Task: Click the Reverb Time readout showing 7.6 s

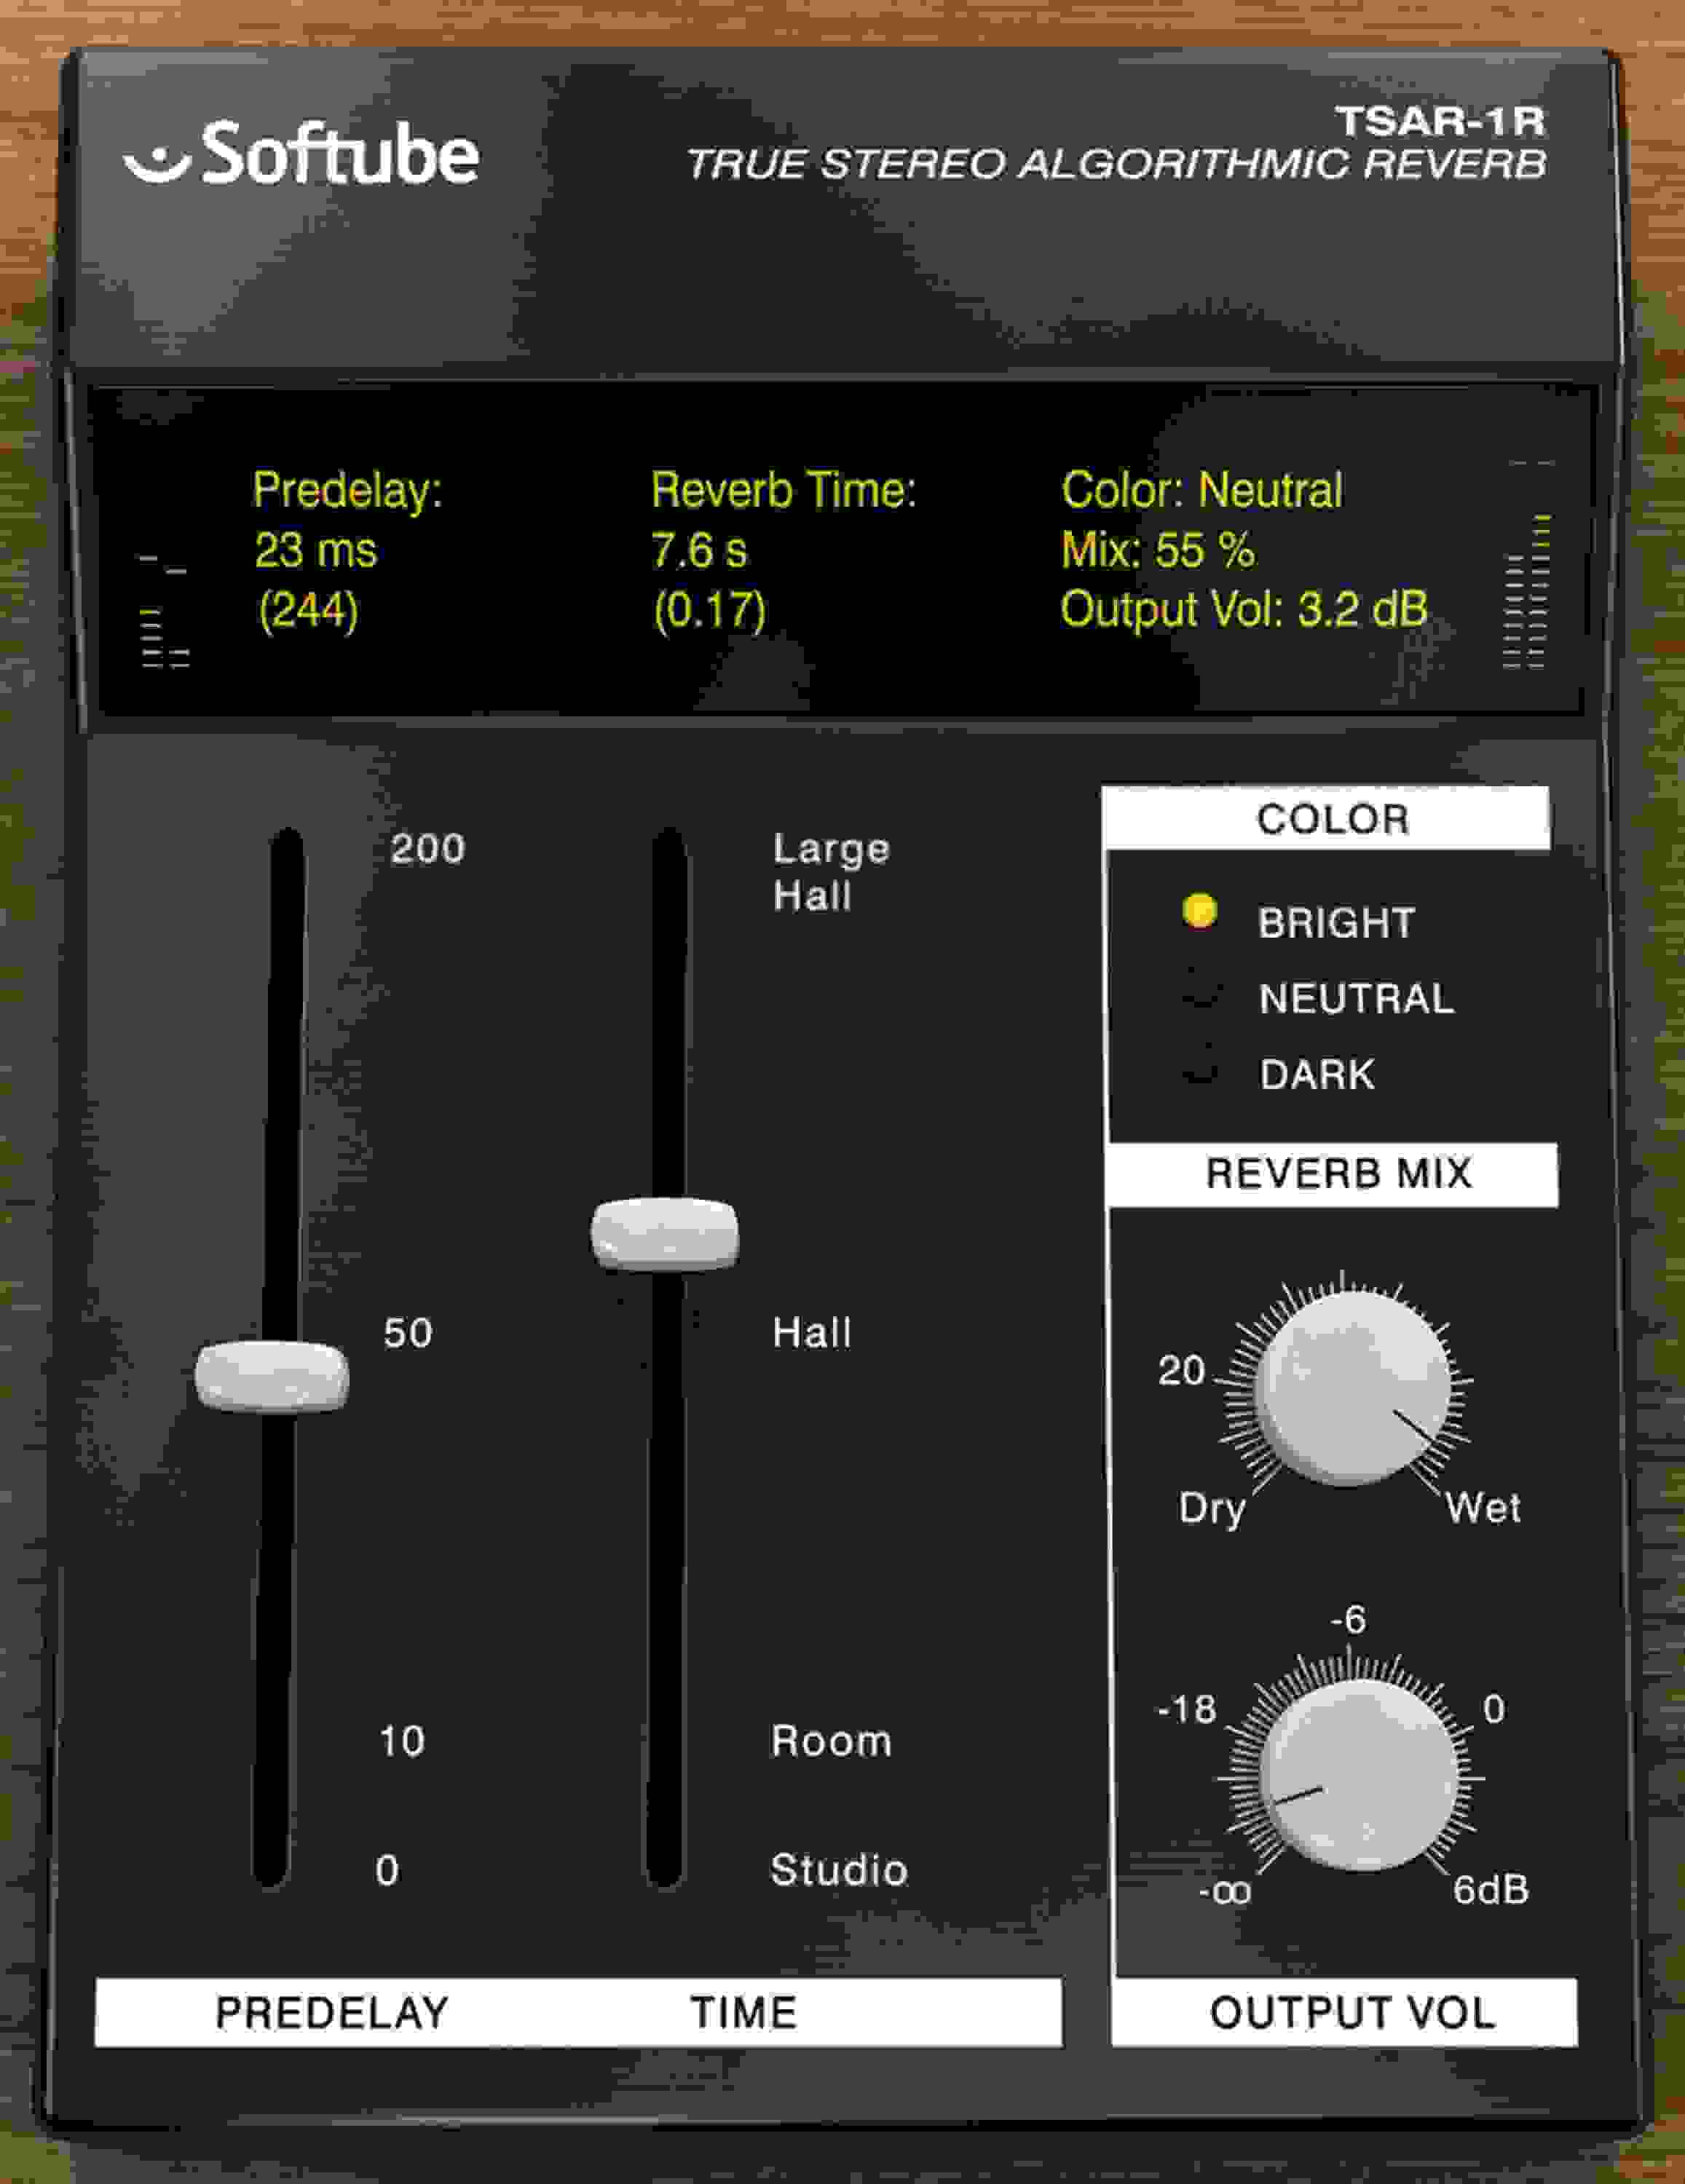Action: tap(700, 549)
